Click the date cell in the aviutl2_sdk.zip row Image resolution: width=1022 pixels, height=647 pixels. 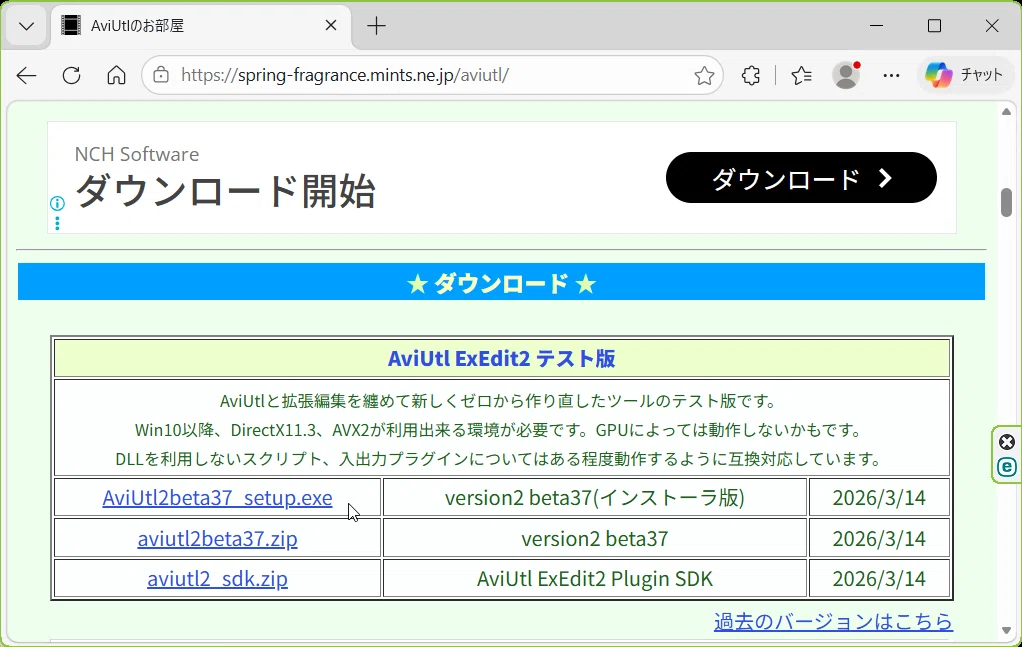point(879,579)
